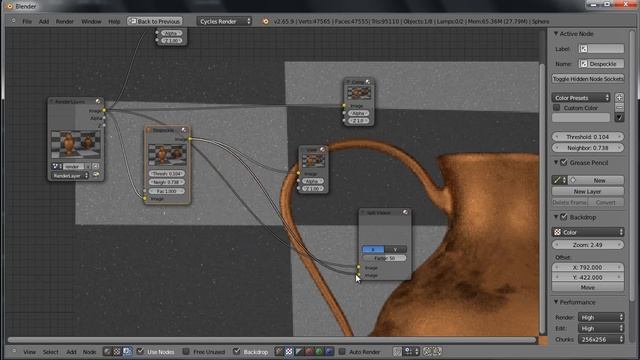Enable the Auto Render checkbox
640x360 pixels.
coord(342,351)
